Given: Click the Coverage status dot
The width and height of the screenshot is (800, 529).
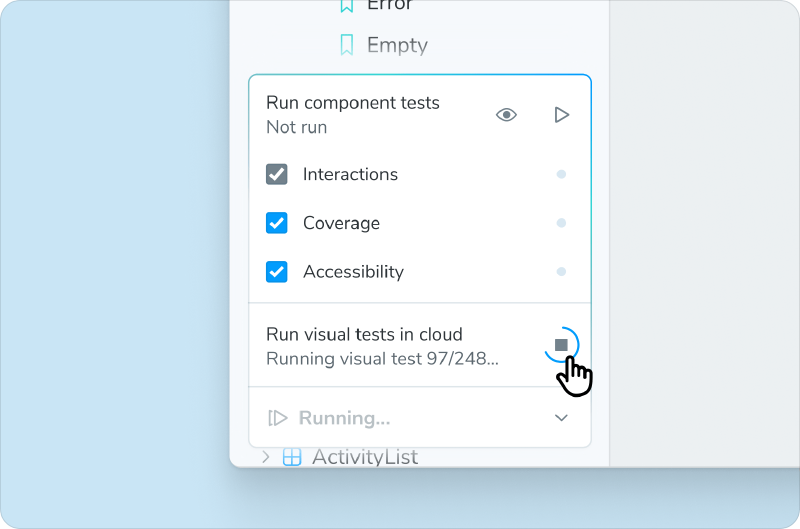Looking at the screenshot, I should (x=561, y=223).
